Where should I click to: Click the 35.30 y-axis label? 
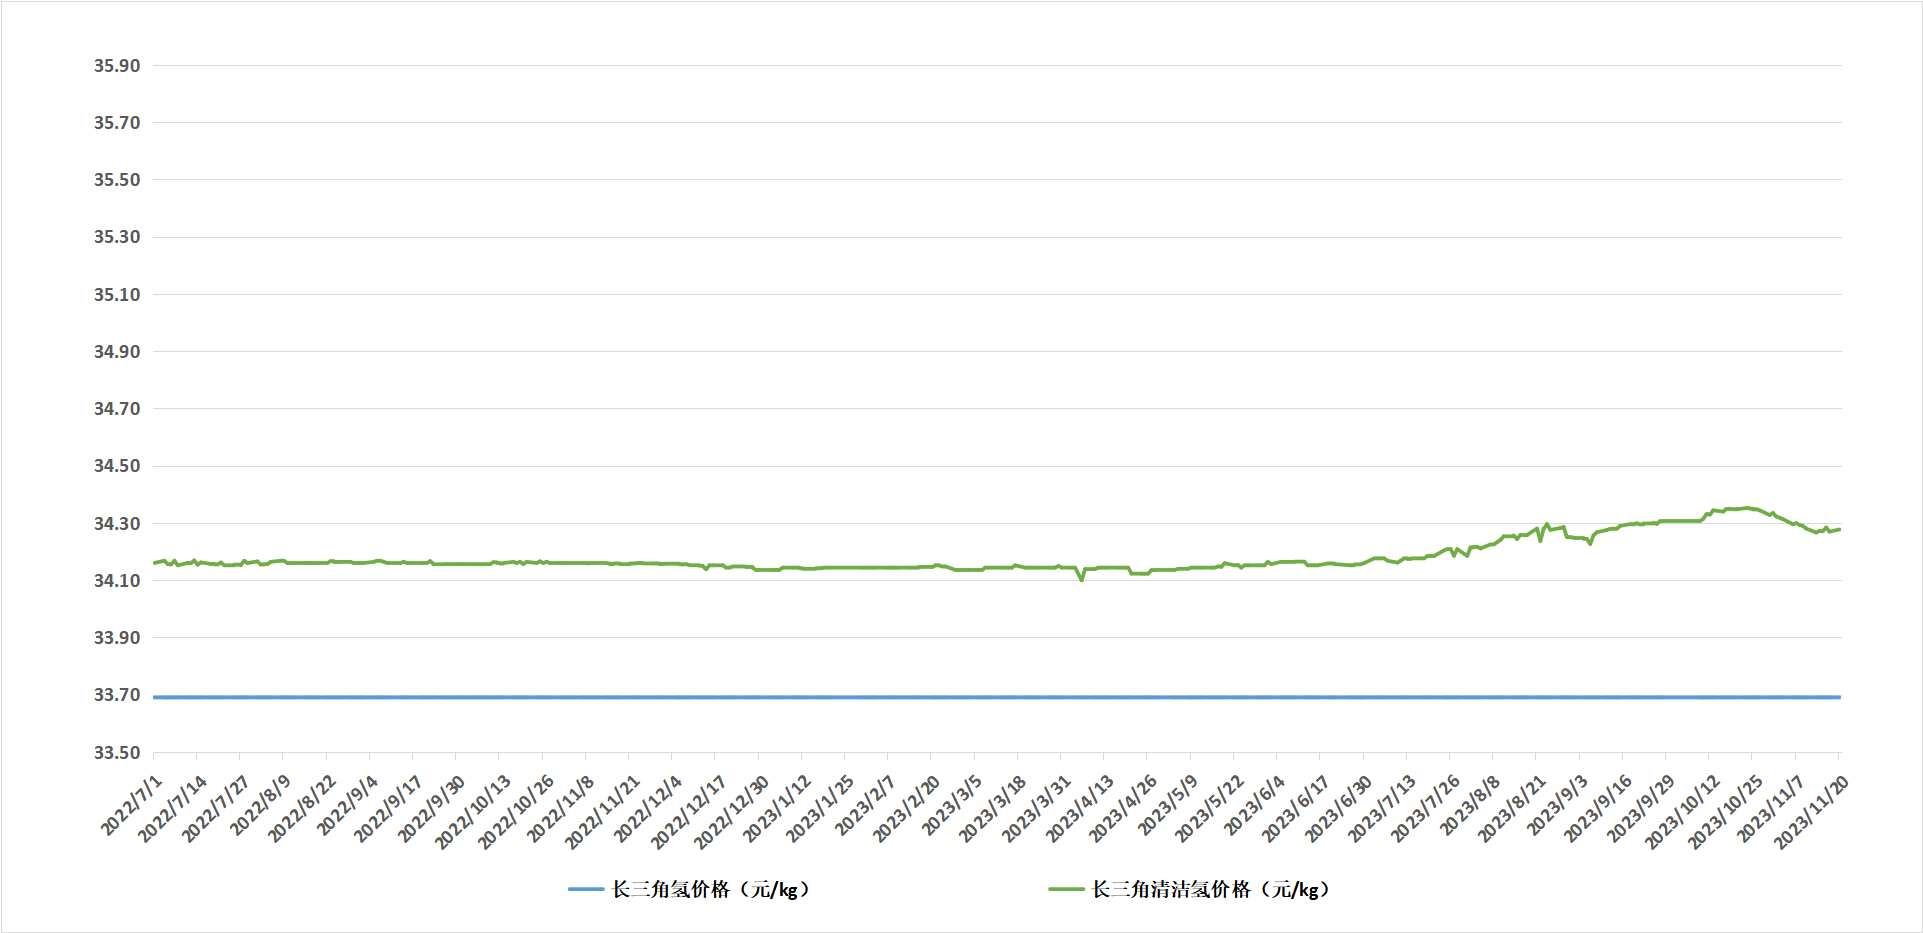pyautogui.click(x=117, y=237)
